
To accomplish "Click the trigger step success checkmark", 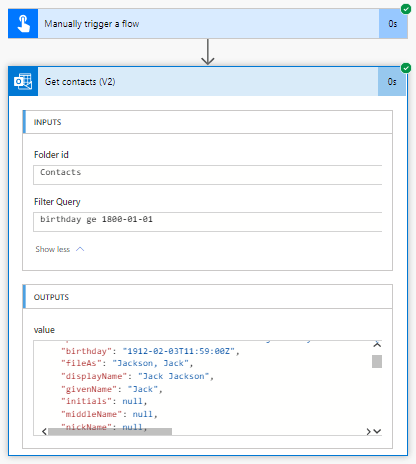I will coord(406,9).
